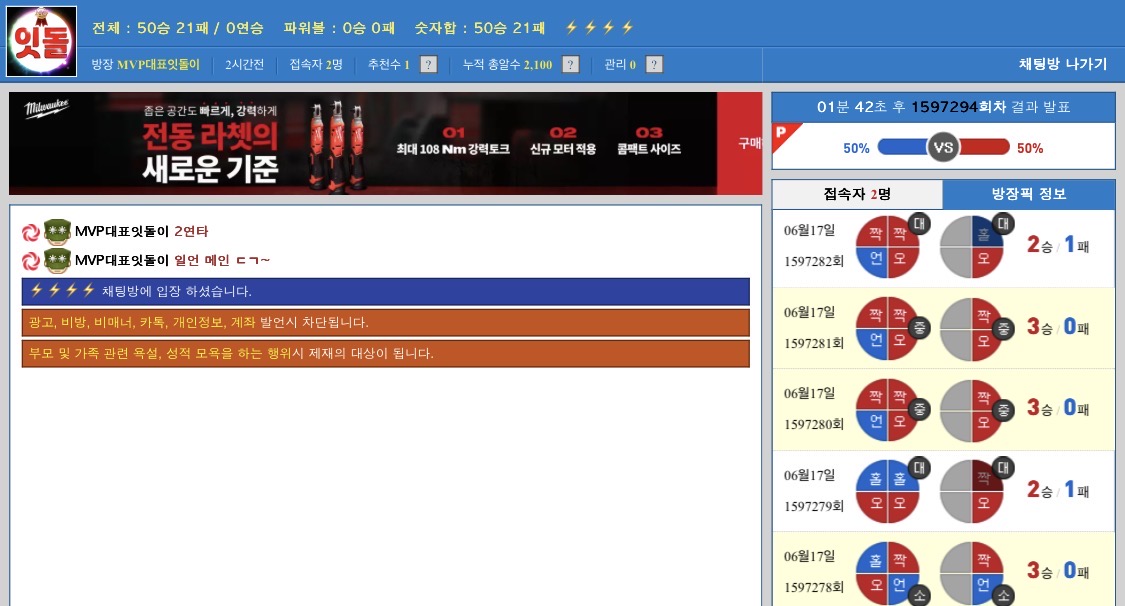Click avatar beside message 2연타
The height and width of the screenshot is (606, 1125).
57,232
